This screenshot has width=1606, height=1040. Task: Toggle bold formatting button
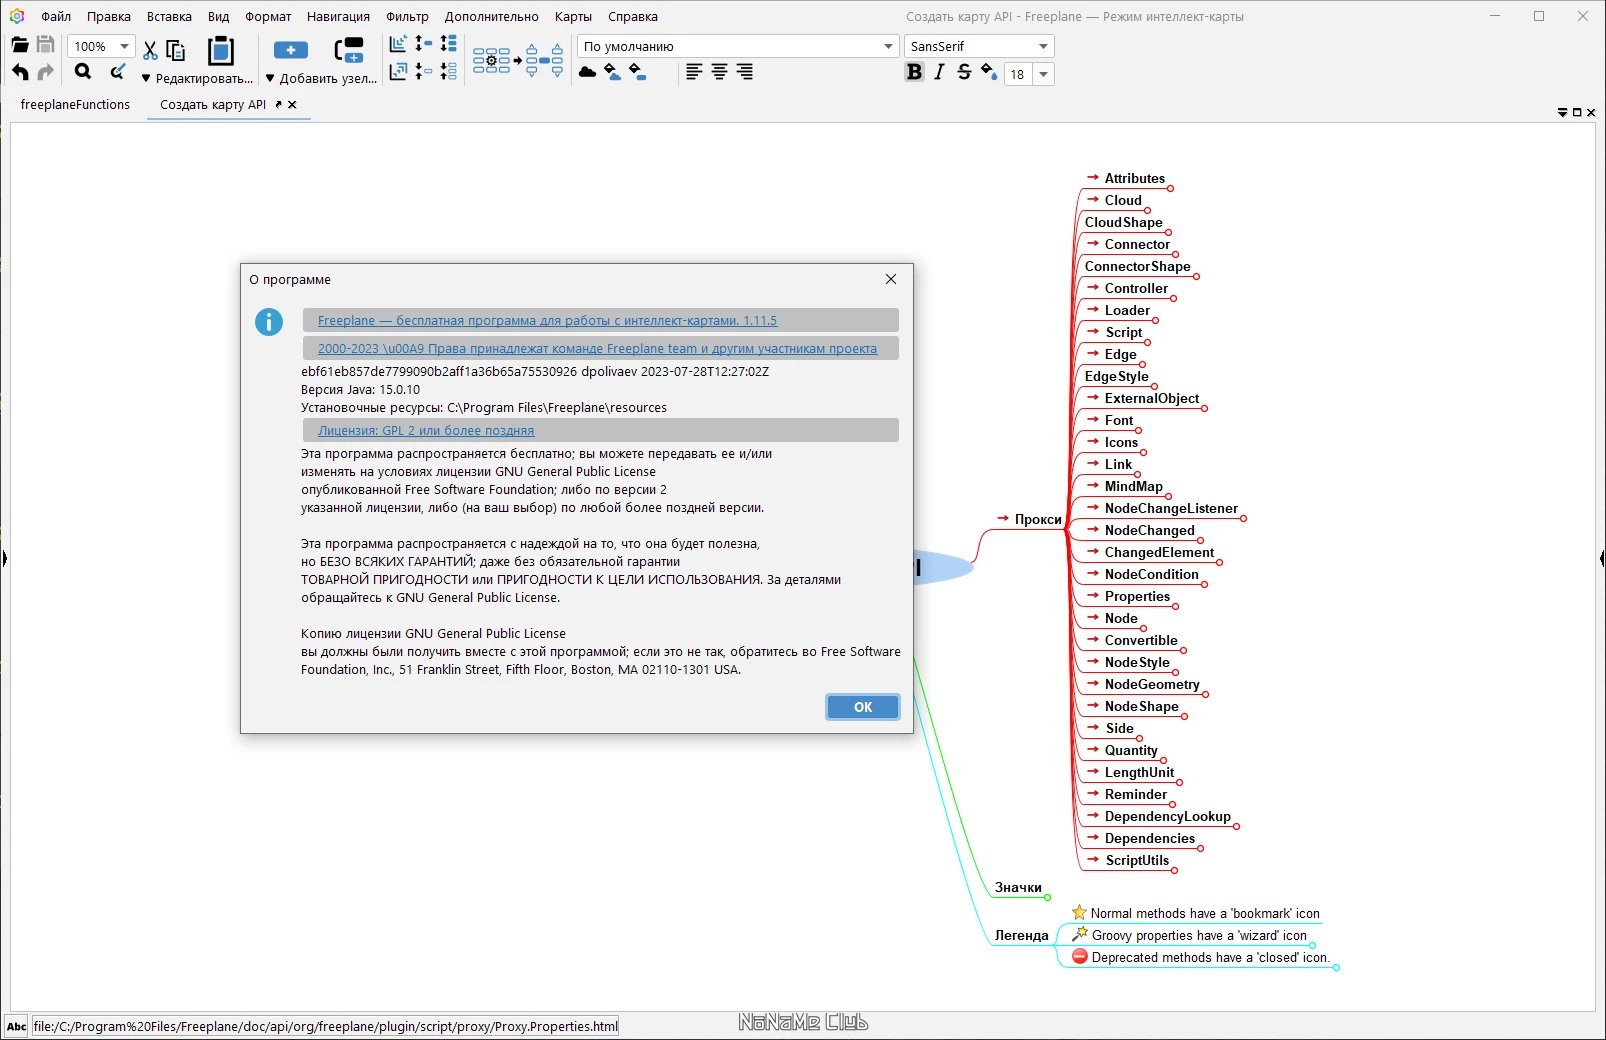(914, 72)
